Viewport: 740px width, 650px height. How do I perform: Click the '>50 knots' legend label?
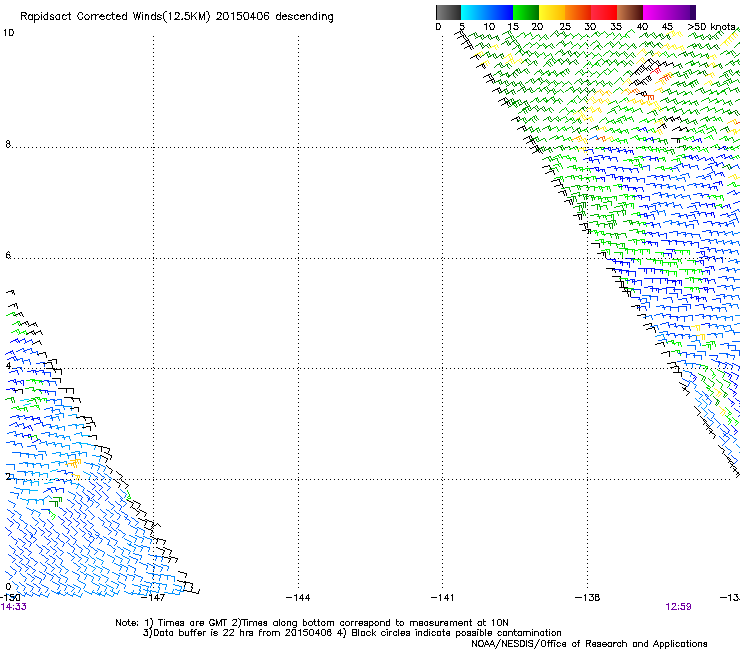pyautogui.click(x=712, y=27)
